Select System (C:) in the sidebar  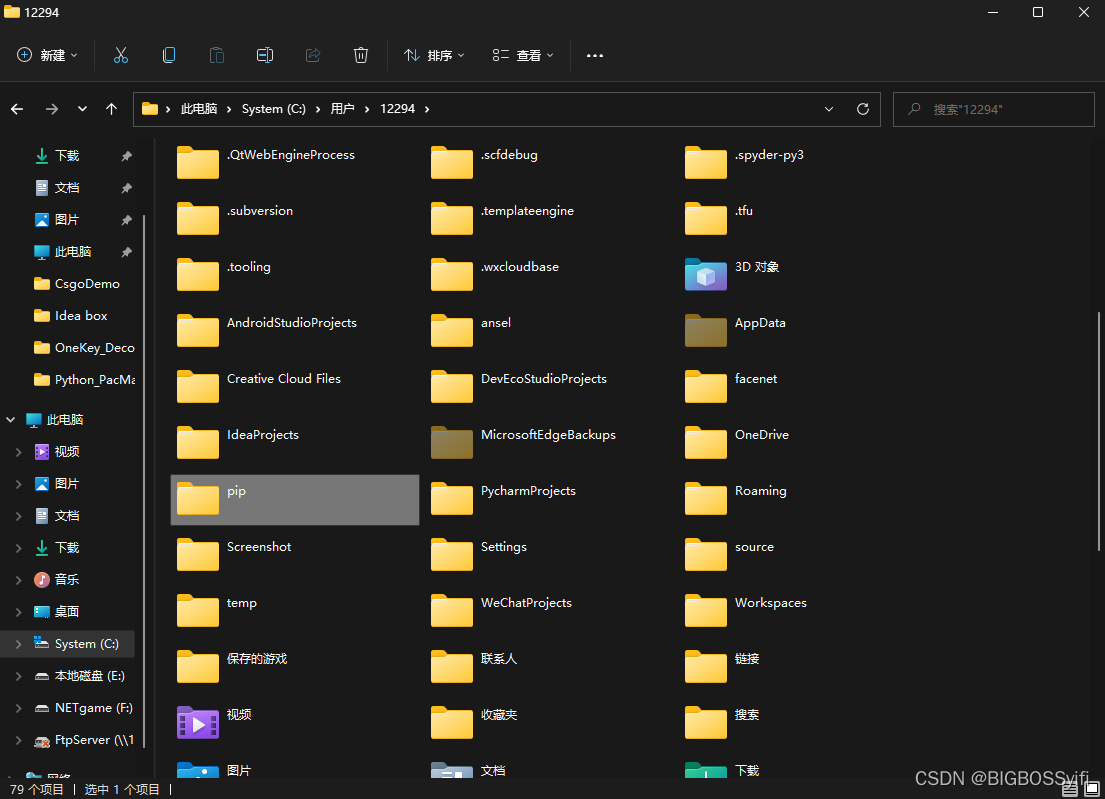pyautogui.click(x=88, y=643)
